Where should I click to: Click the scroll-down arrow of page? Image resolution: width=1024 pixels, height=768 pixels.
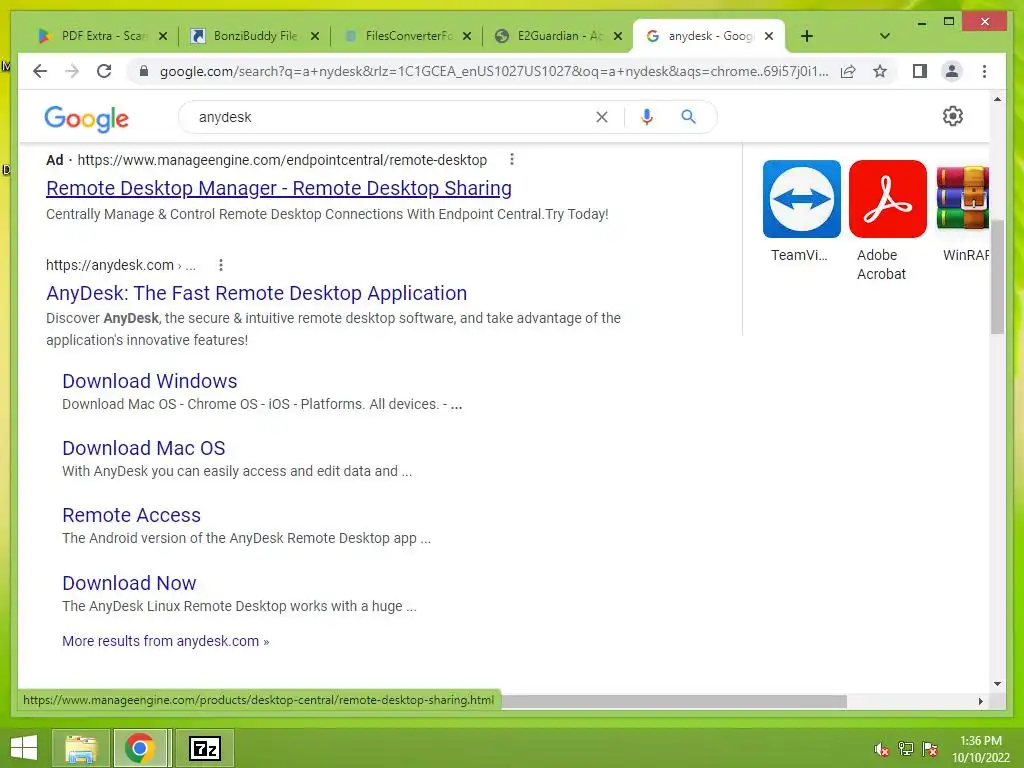pos(997,684)
